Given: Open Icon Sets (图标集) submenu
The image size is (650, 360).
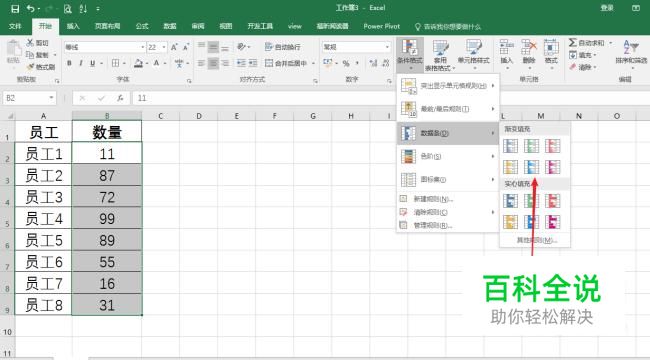Looking at the screenshot, I should click(x=448, y=180).
